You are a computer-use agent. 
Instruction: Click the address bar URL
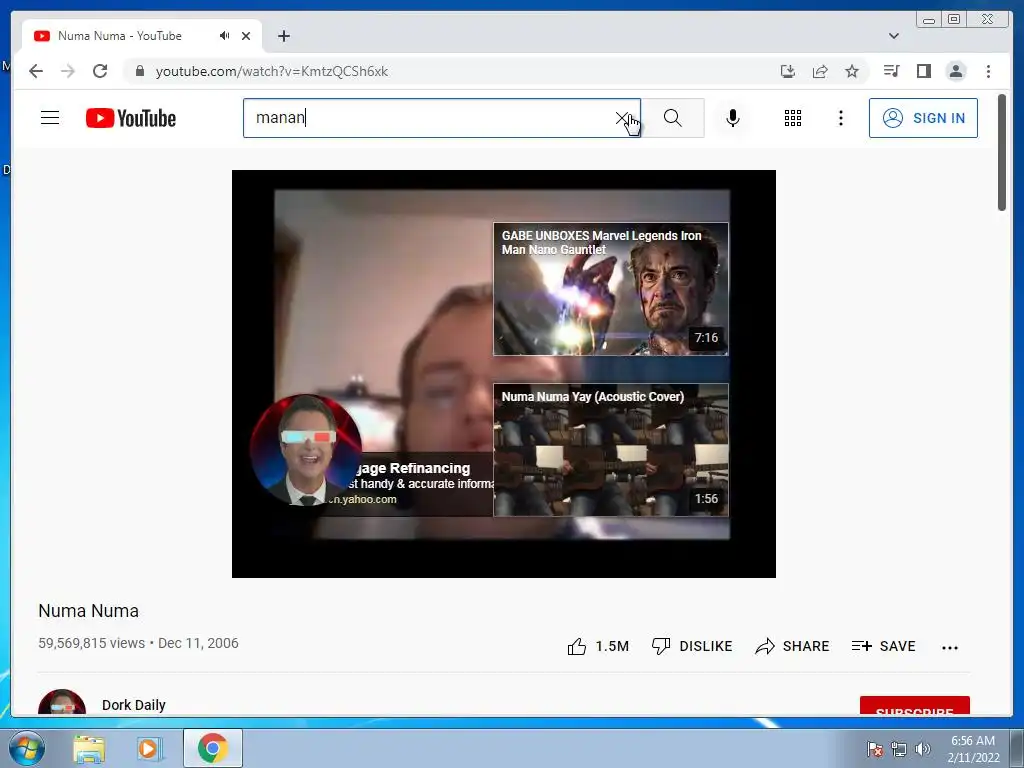tap(272, 71)
